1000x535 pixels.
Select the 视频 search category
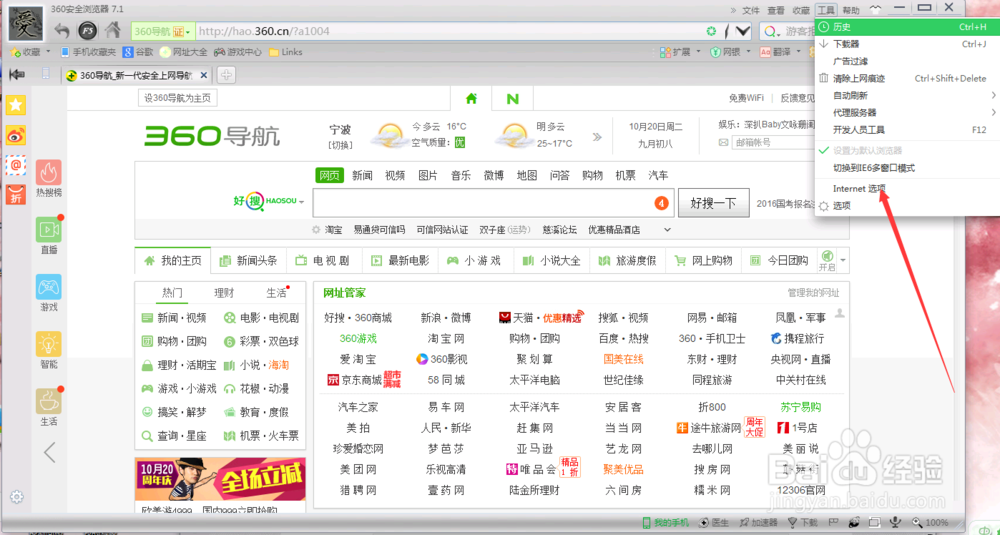(395, 175)
